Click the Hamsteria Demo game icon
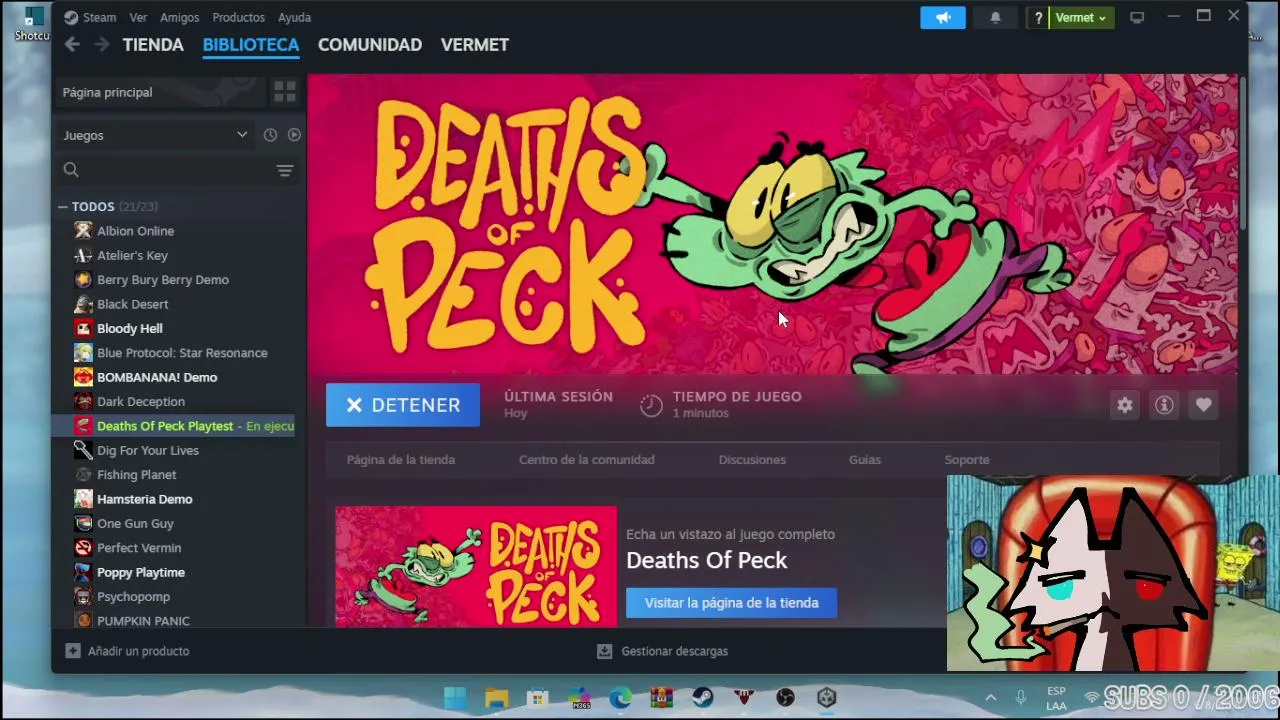Image resolution: width=1280 pixels, height=720 pixels. tap(83, 499)
